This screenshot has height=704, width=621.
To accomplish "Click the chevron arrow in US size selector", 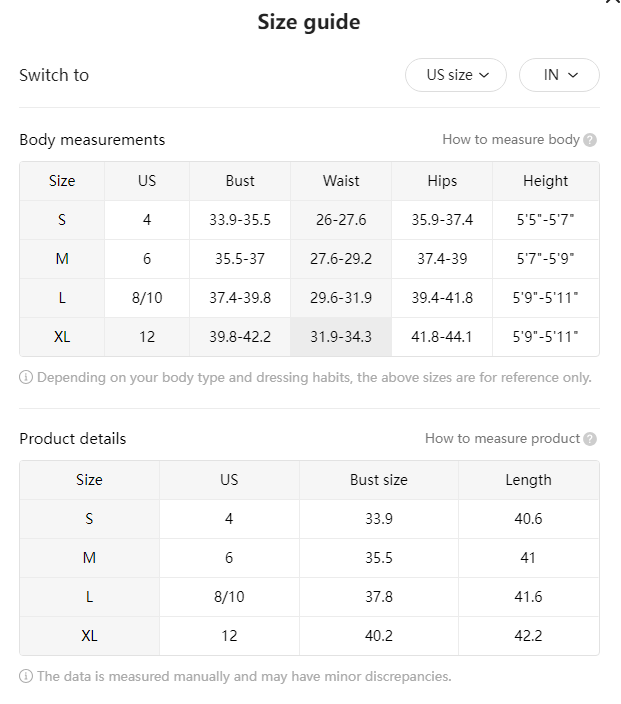I will click(484, 75).
